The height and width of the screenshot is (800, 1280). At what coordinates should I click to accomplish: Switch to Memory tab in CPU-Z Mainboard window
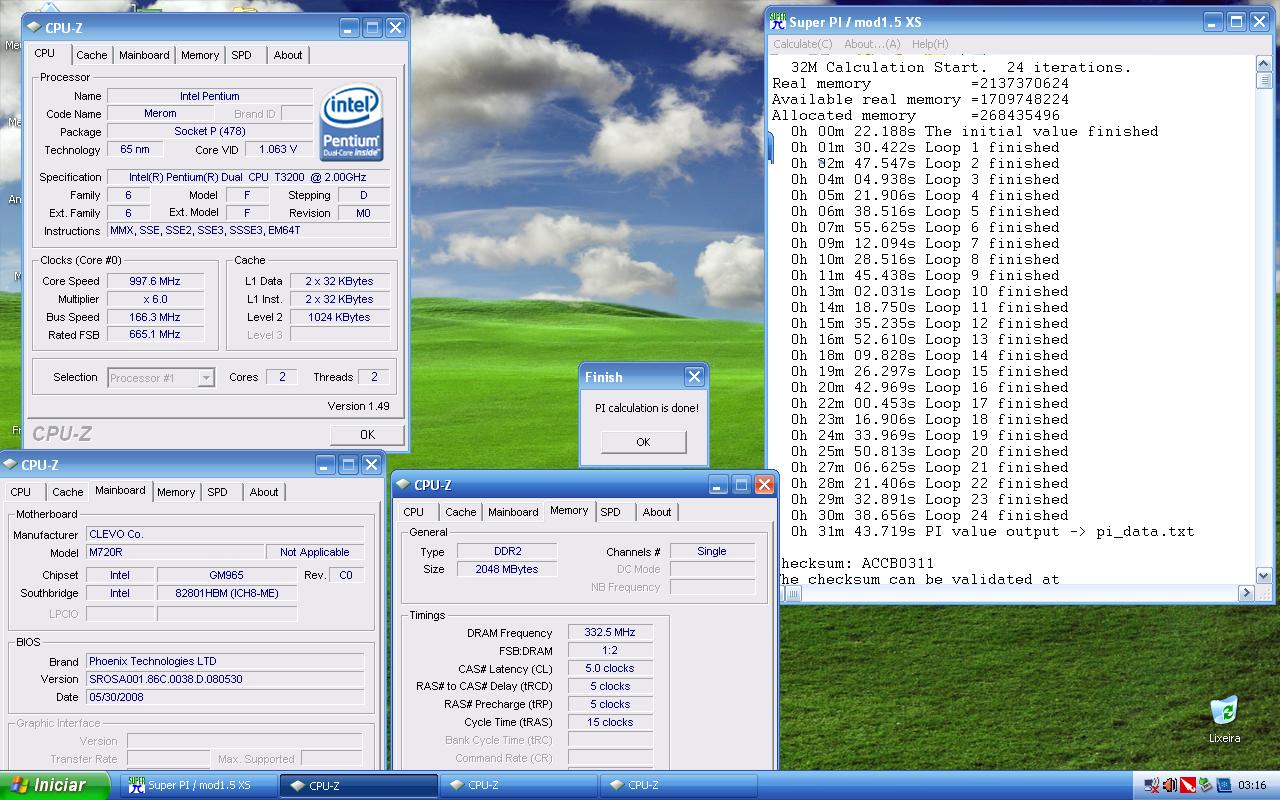click(176, 492)
